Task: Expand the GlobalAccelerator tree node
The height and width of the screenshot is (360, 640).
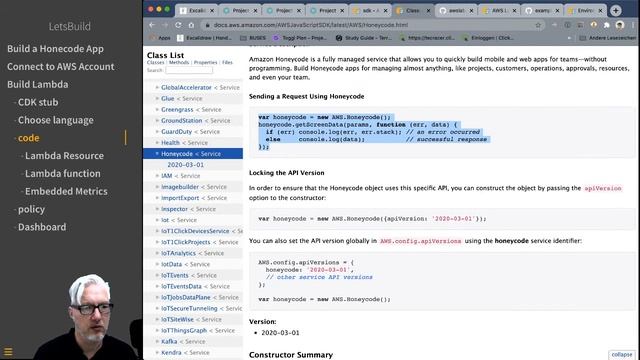Action: pyautogui.click(x=157, y=87)
